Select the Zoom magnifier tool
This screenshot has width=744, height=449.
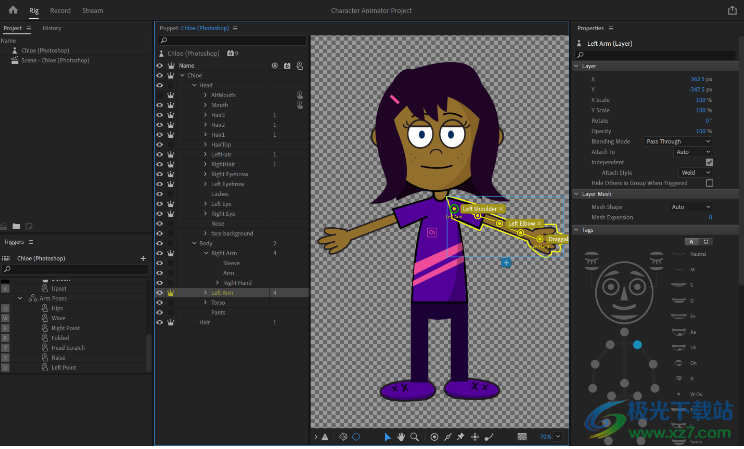coord(414,437)
